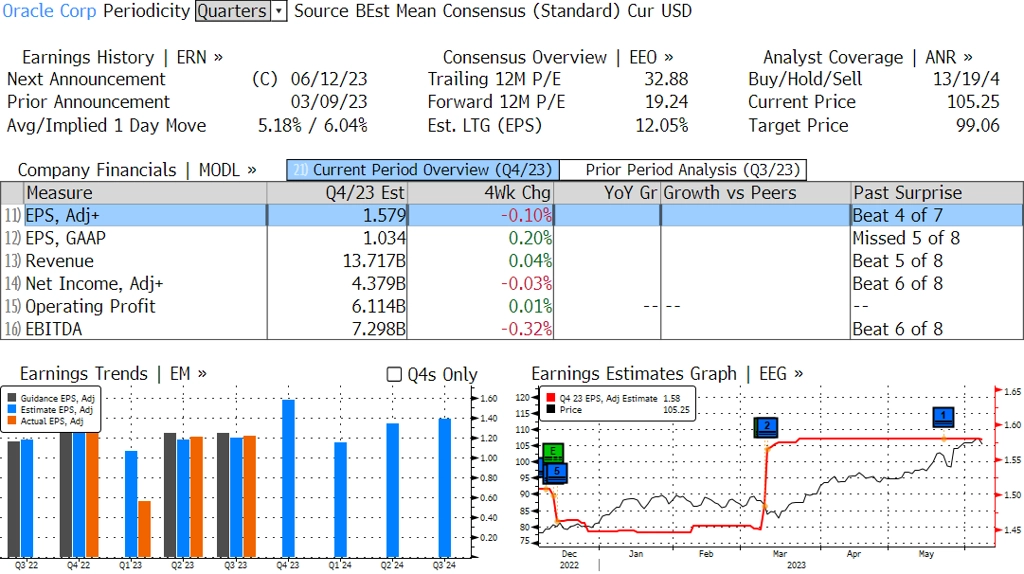Click the red Q4 23 EPS Estimate legend swatch
Viewport: 1024px width, 574px height.
pos(551,398)
